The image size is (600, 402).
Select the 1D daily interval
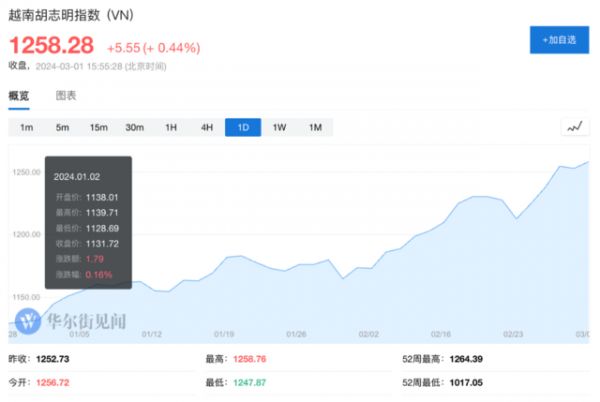pos(243,127)
